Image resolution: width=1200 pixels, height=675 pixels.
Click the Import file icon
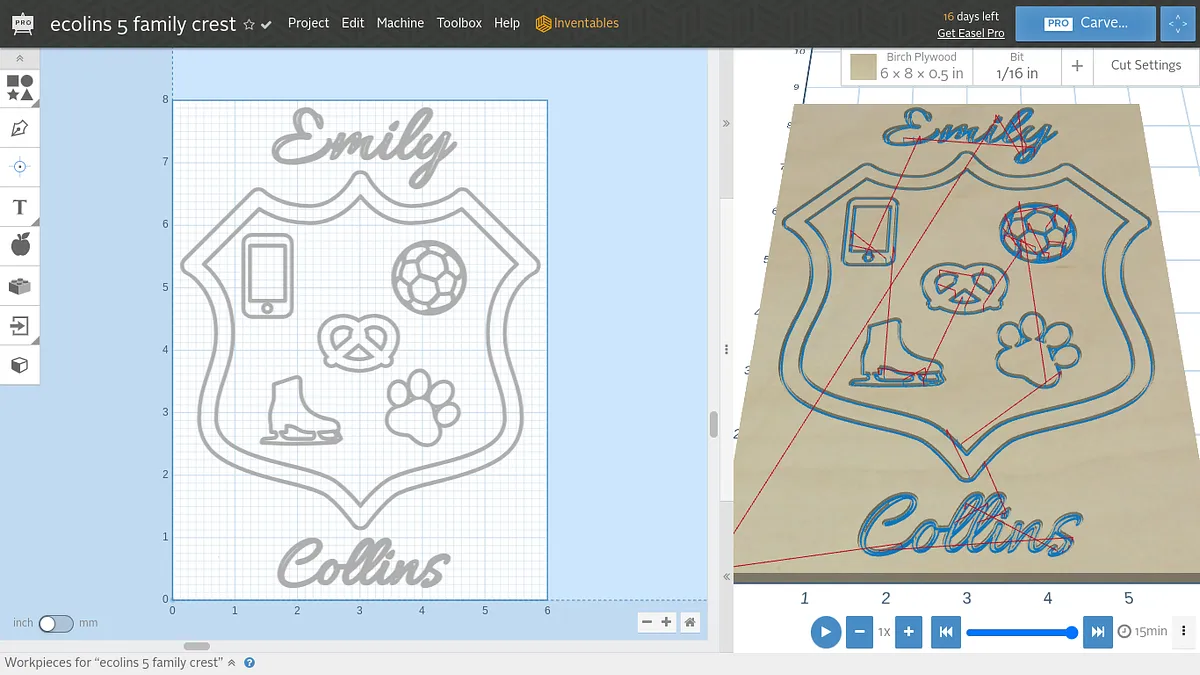pyautogui.click(x=20, y=325)
